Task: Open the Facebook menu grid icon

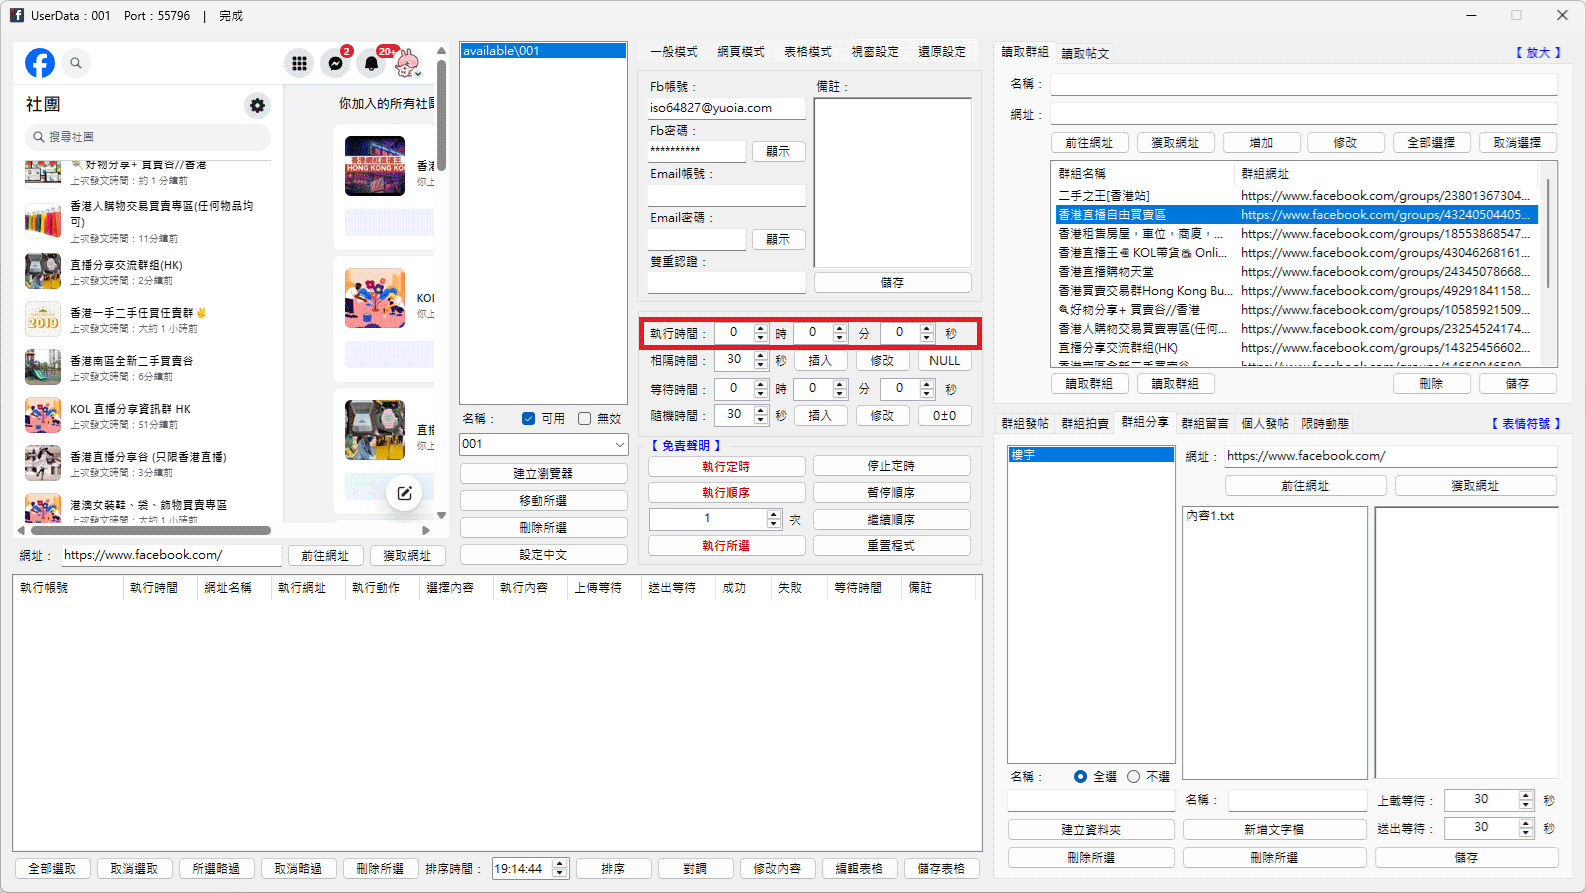Action: click(x=299, y=63)
